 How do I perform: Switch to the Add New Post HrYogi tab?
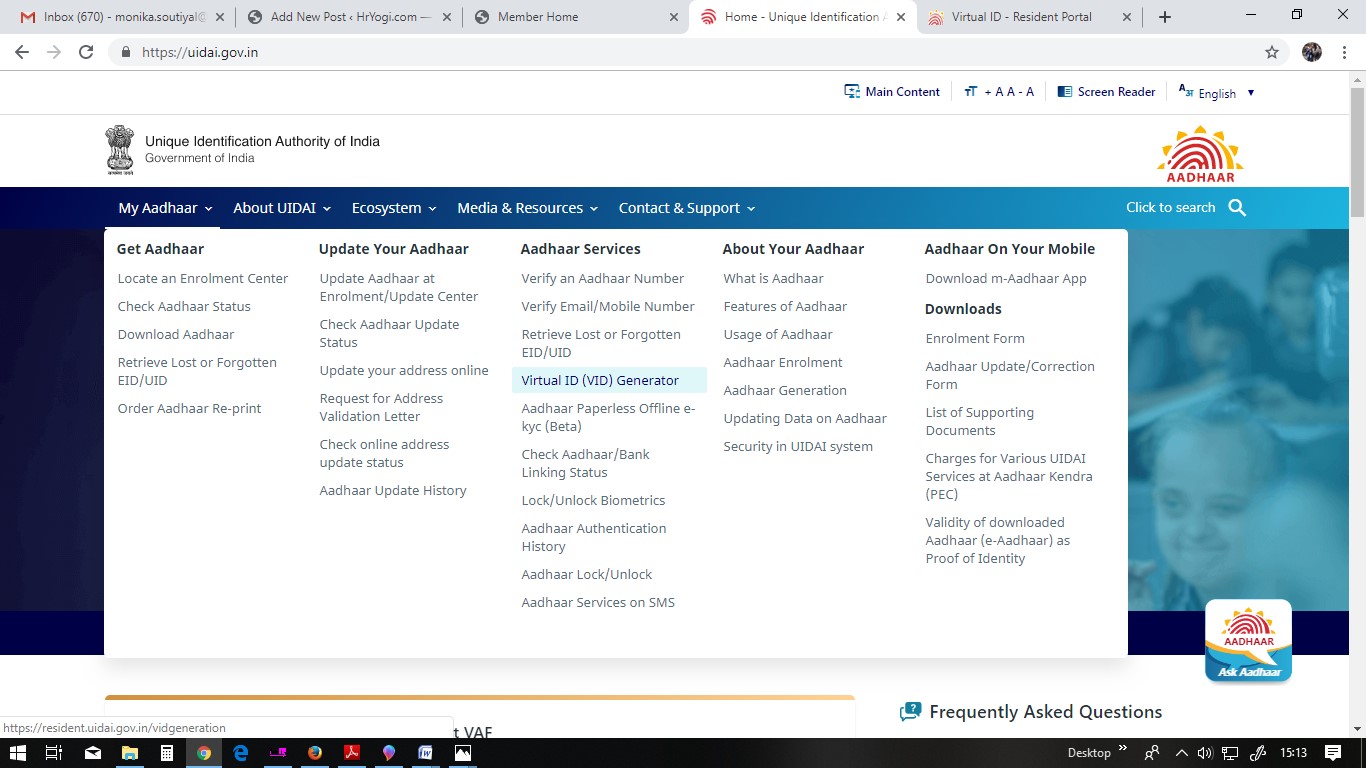[349, 17]
